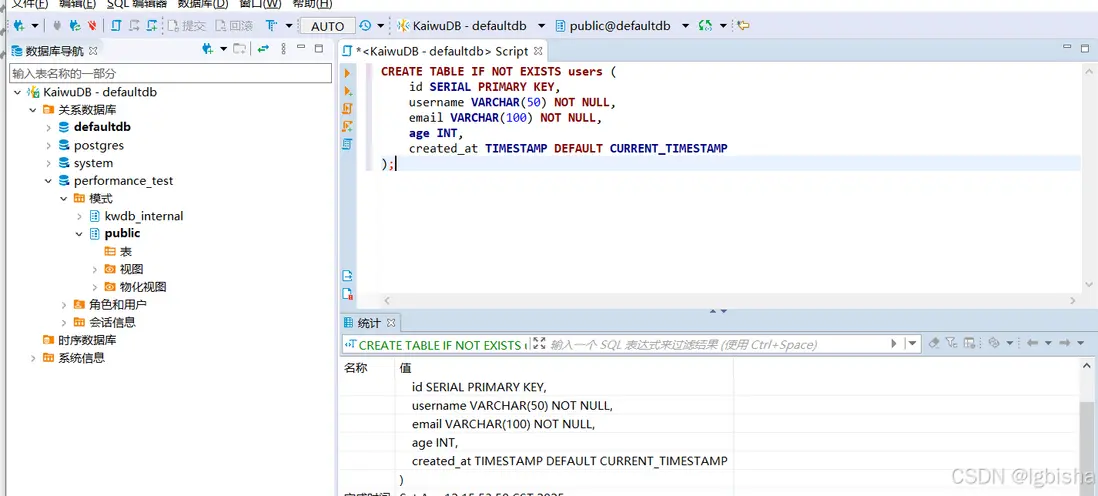
Task: Select the 表 folder under public
Action: pos(125,251)
